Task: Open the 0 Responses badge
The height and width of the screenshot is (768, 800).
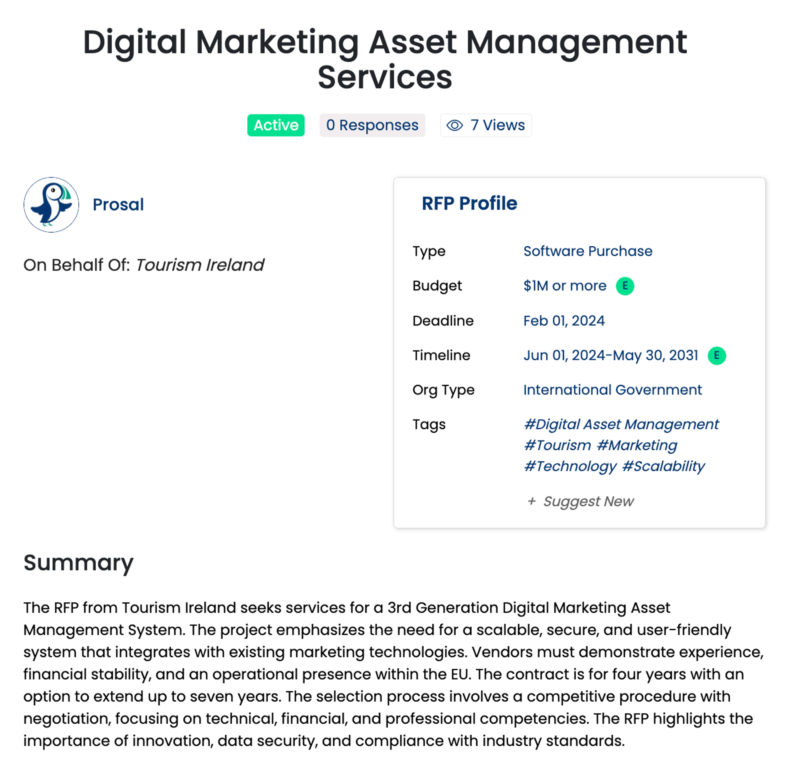Action: coord(372,125)
